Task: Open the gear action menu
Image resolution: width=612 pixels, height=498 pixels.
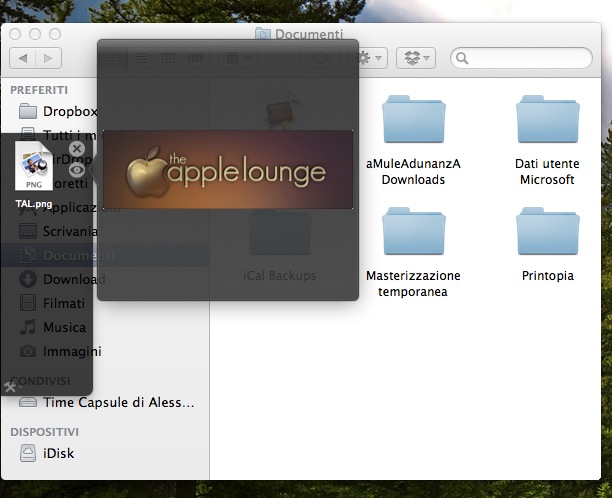Action: (x=370, y=58)
